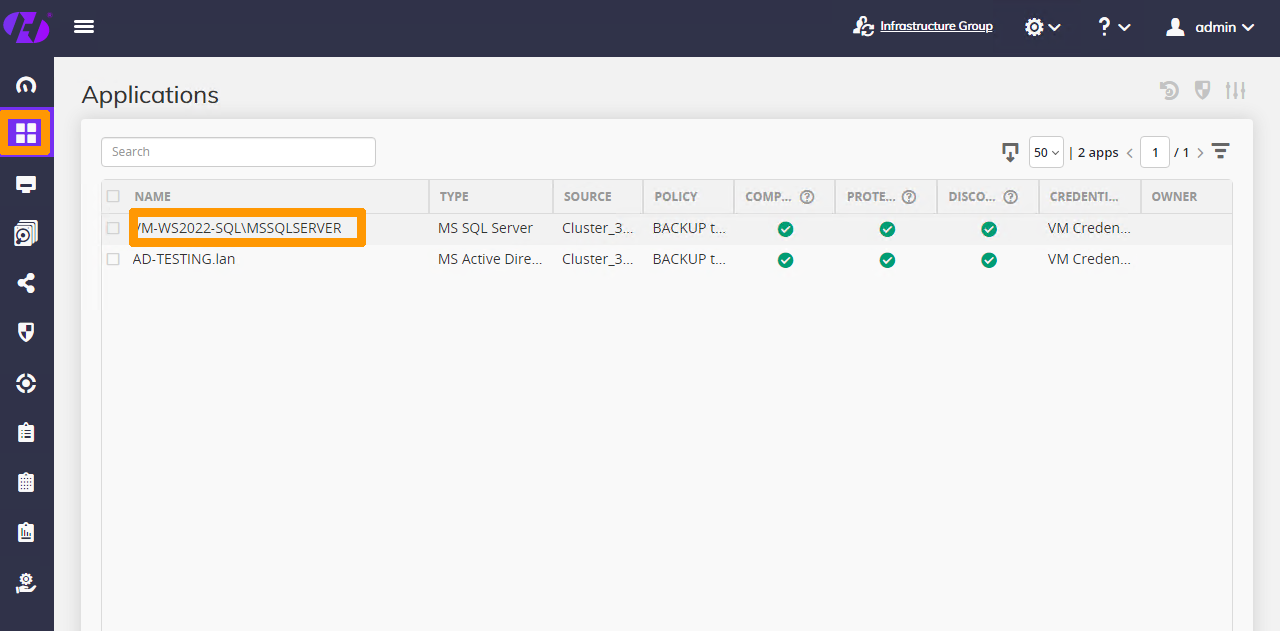Select the Virtual Machines sidebar icon
1280x631 pixels.
(x=27, y=184)
